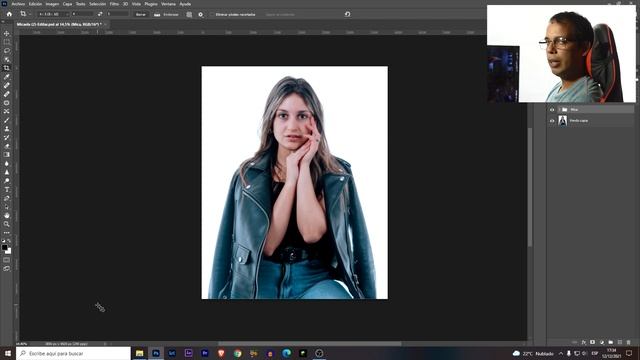640x360 pixels.
Task: Open the Edición menu
Action: tap(35, 4)
